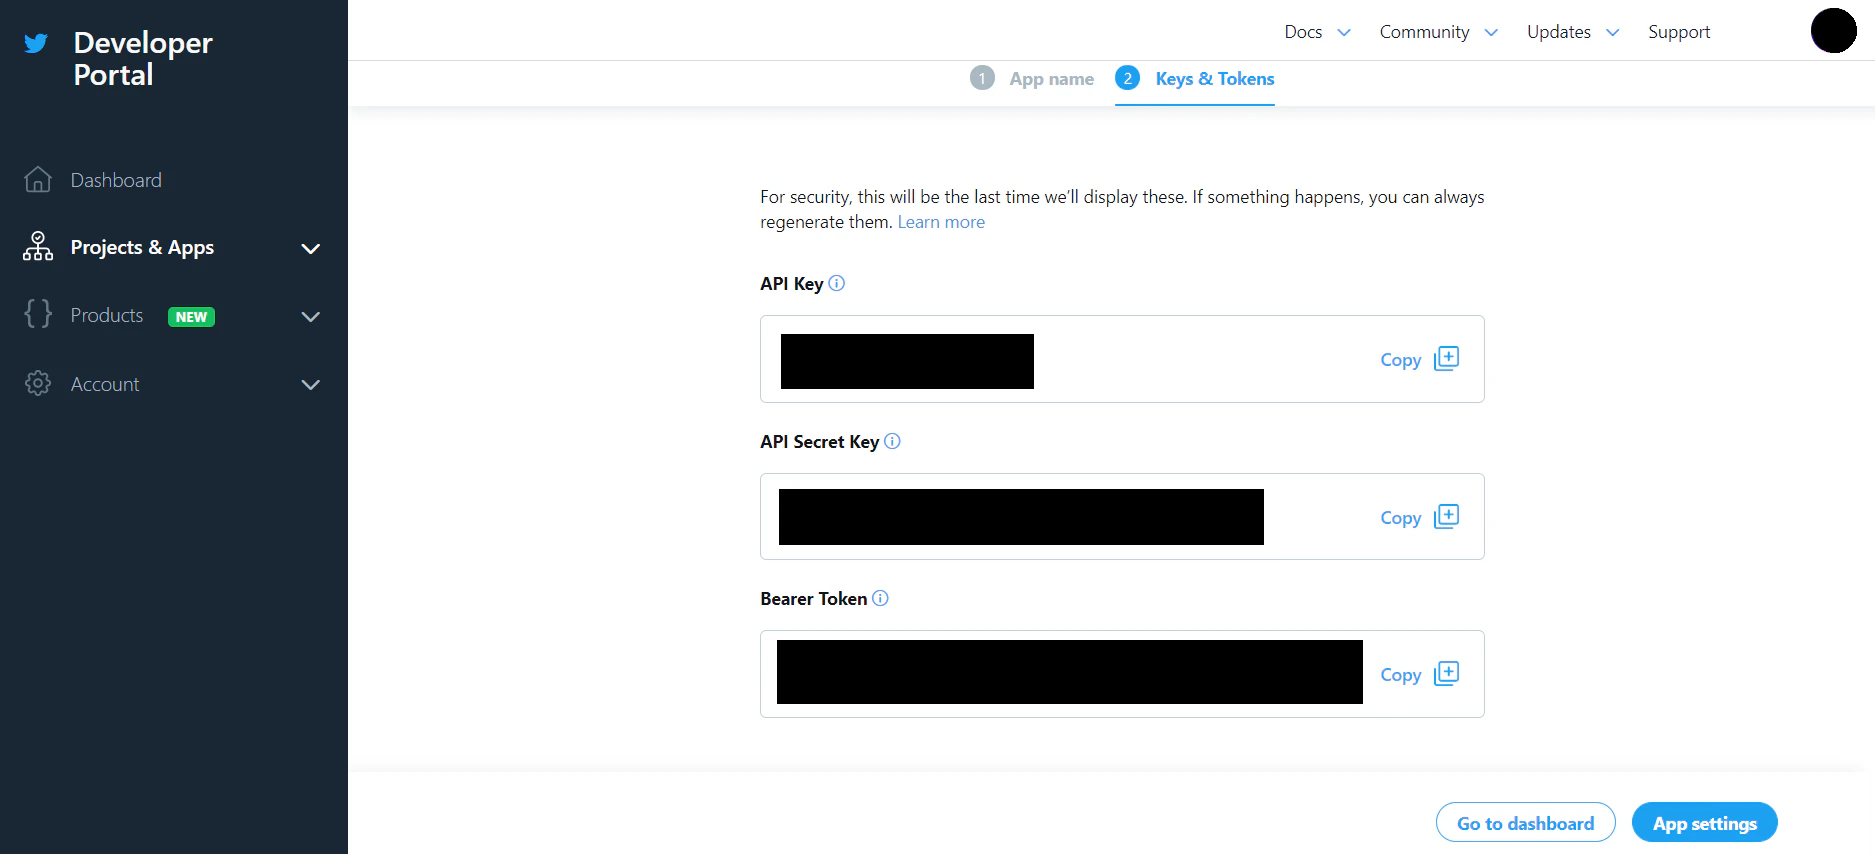Click the copy icon for API Secret Key

click(x=1446, y=516)
